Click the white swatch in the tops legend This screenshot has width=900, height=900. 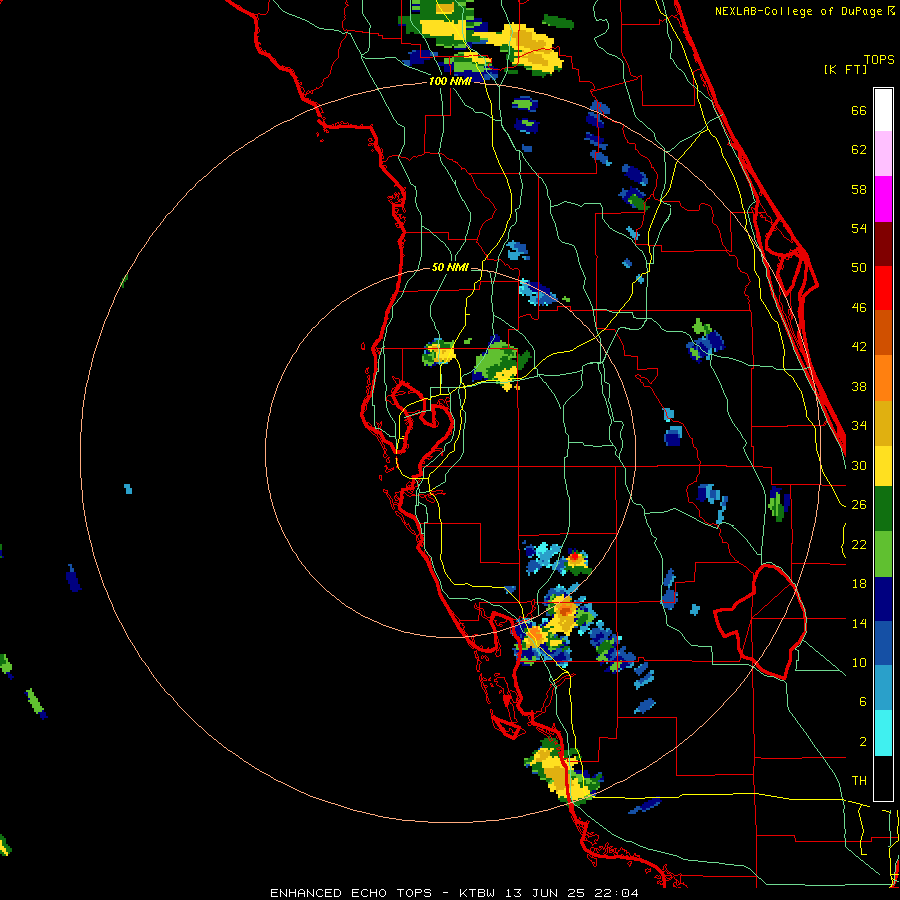point(883,110)
